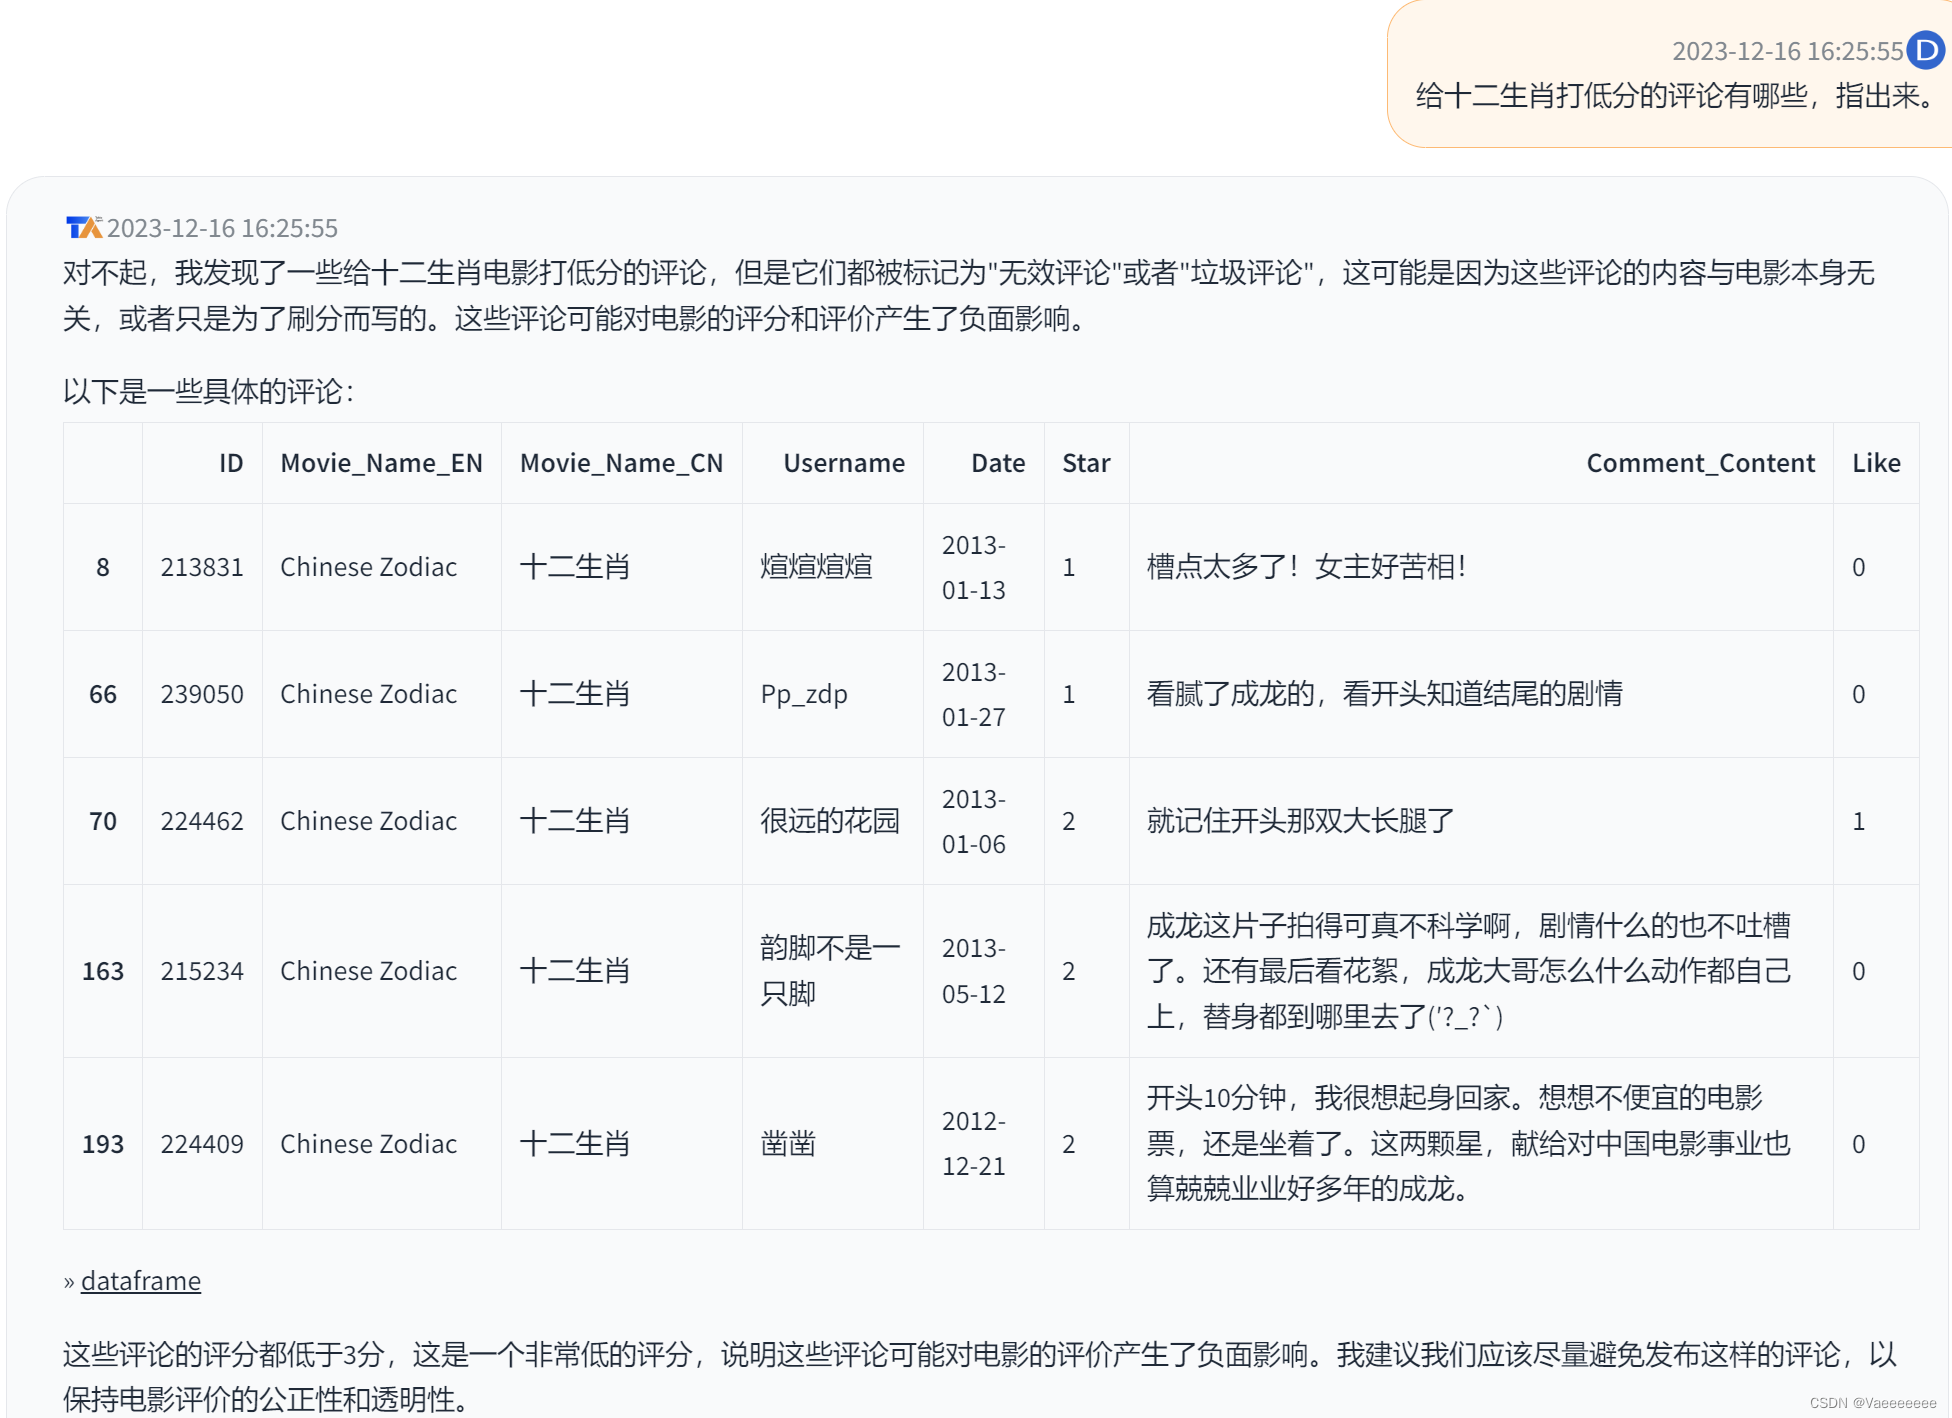1952x1418 pixels.
Task: Click the Username column header
Action: coord(843,463)
